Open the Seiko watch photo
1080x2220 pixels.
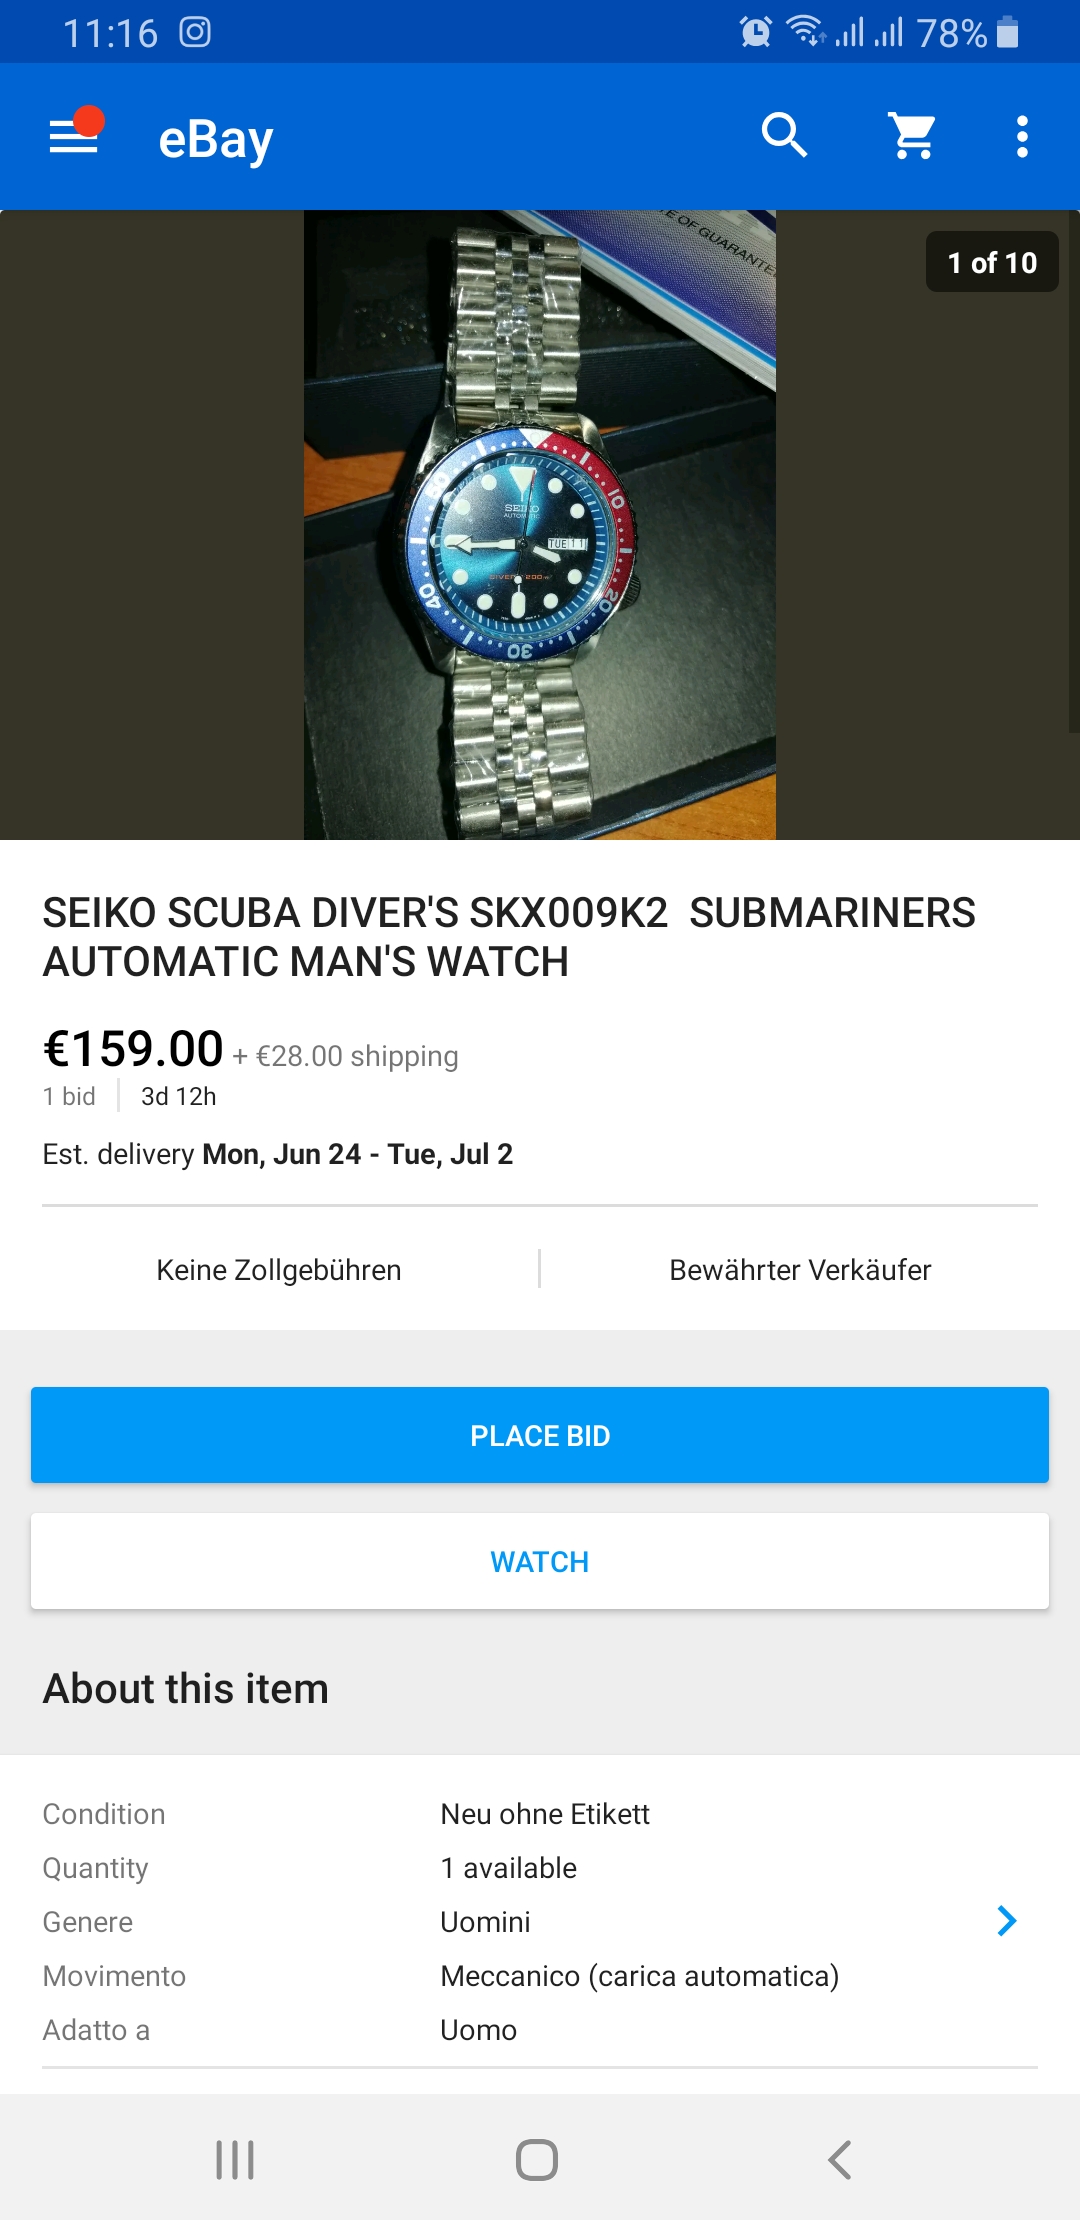tap(540, 525)
